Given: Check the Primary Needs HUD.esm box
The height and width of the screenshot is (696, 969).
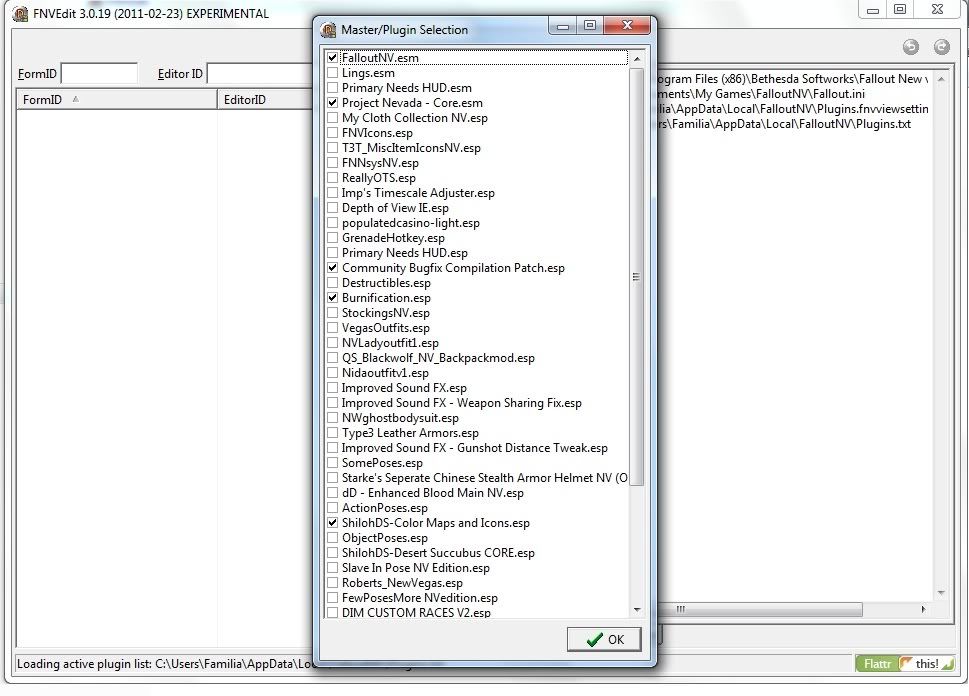Looking at the screenshot, I should [x=332, y=88].
